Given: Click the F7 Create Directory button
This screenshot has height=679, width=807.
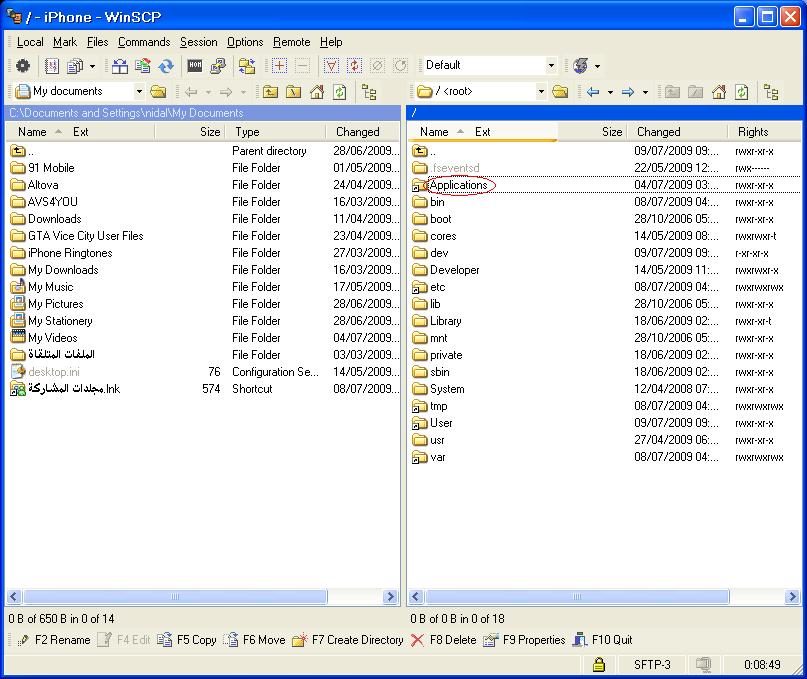Looking at the screenshot, I should (348, 640).
